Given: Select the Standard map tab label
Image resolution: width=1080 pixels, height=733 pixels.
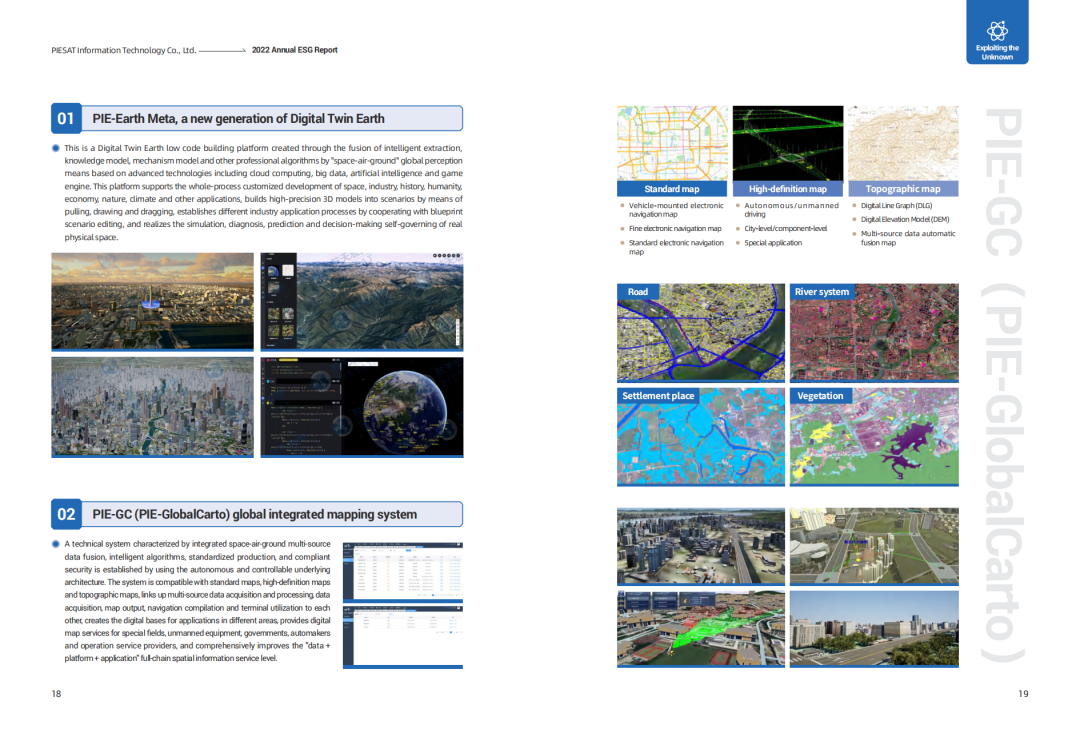Looking at the screenshot, I should pyautogui.click(x=671, y=189).
